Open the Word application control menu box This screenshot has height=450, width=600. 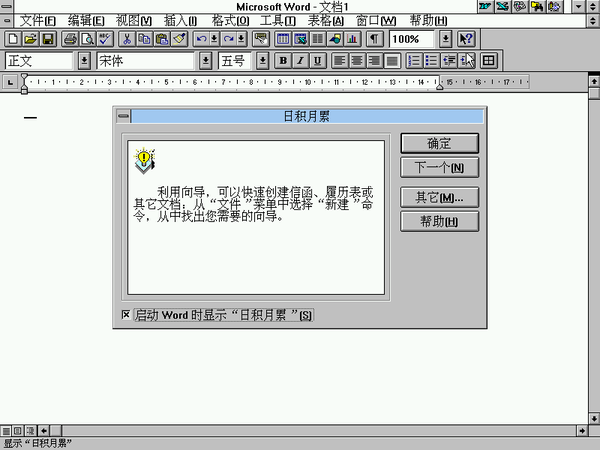pyautogui.click(x=7, y=6)
